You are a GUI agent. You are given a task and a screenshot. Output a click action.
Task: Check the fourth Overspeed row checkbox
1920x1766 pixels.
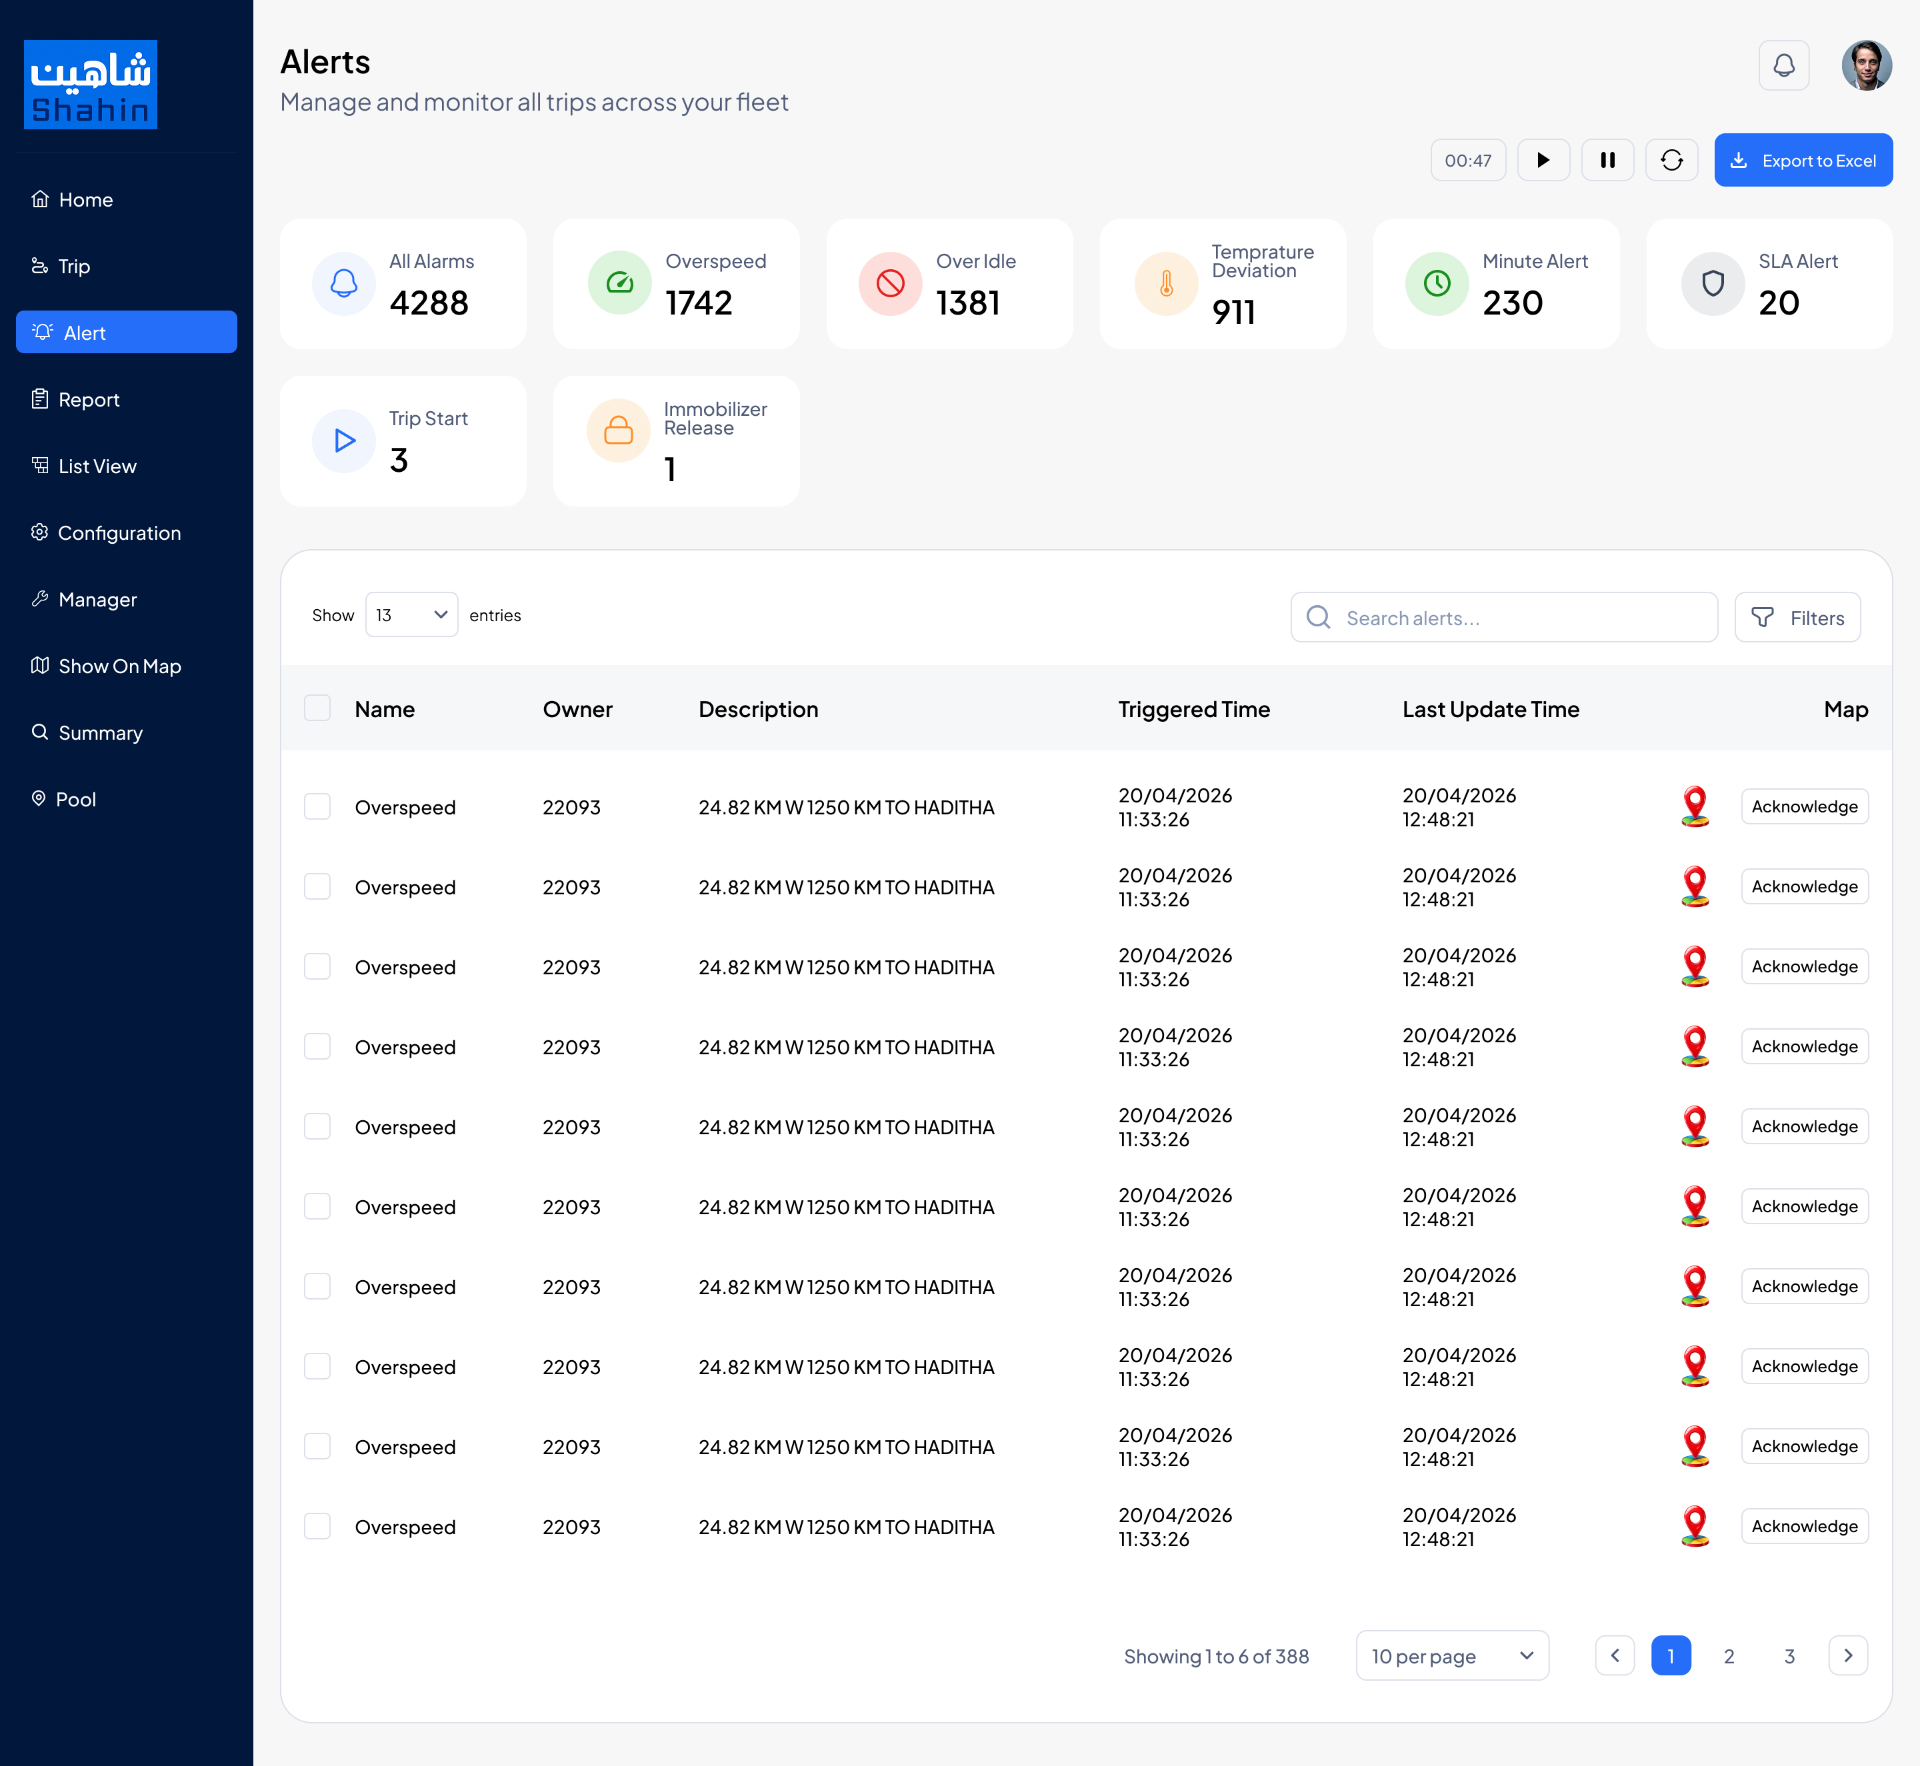[x=317, y=1046]
